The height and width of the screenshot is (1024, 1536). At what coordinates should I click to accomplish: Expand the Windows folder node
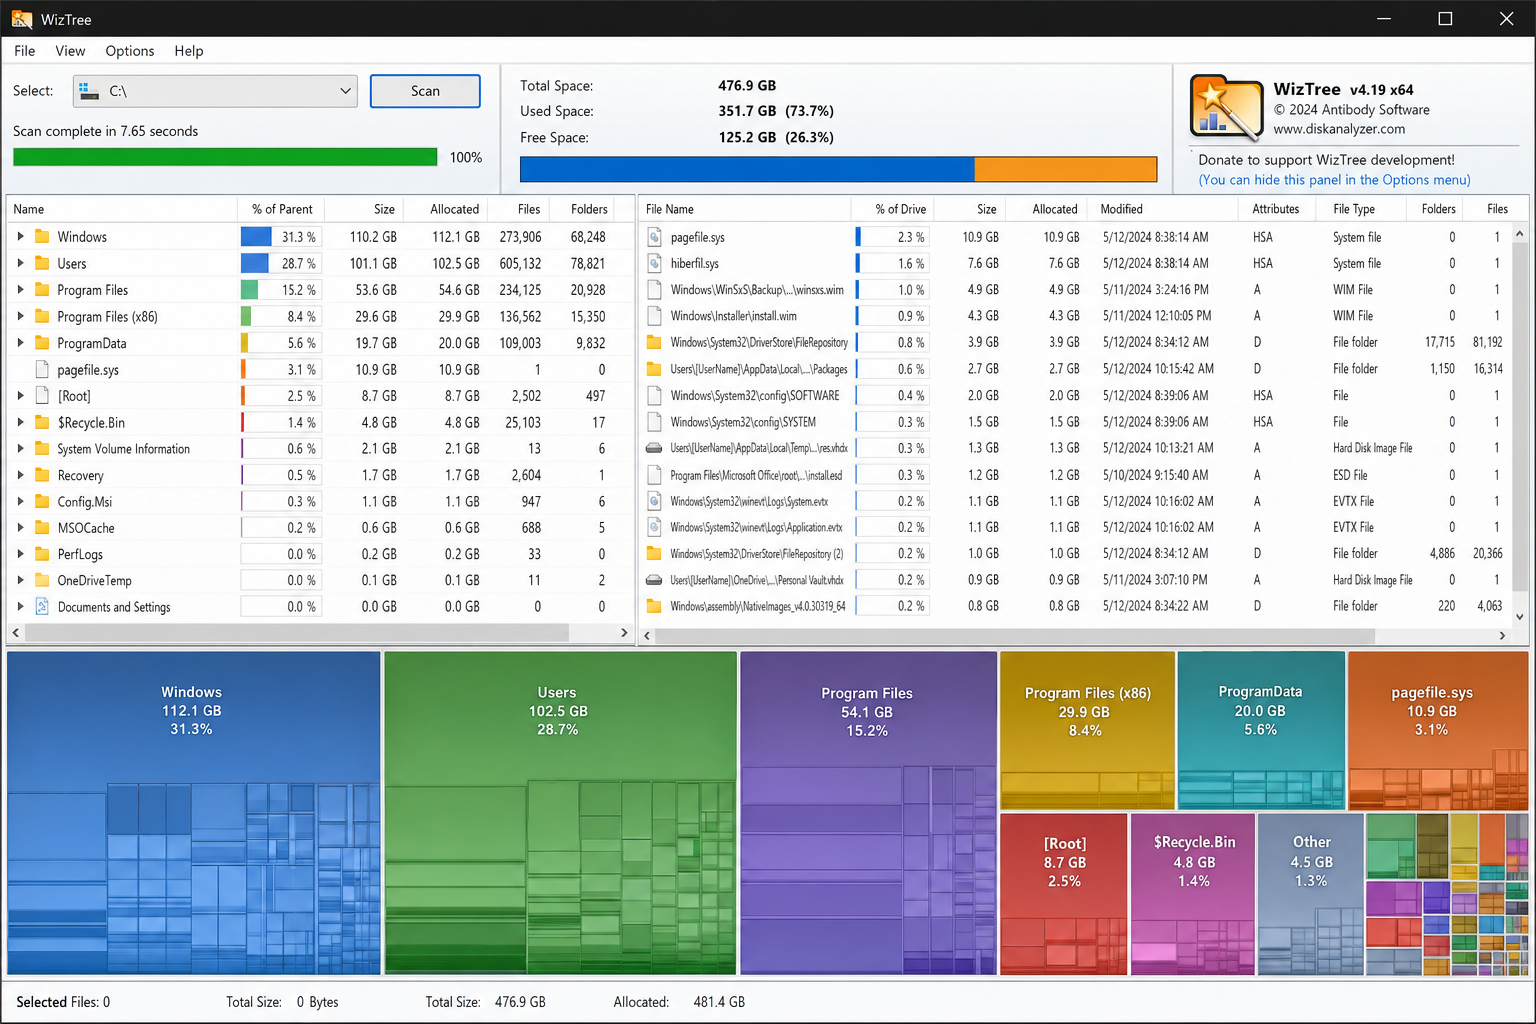tap(20, 237)
